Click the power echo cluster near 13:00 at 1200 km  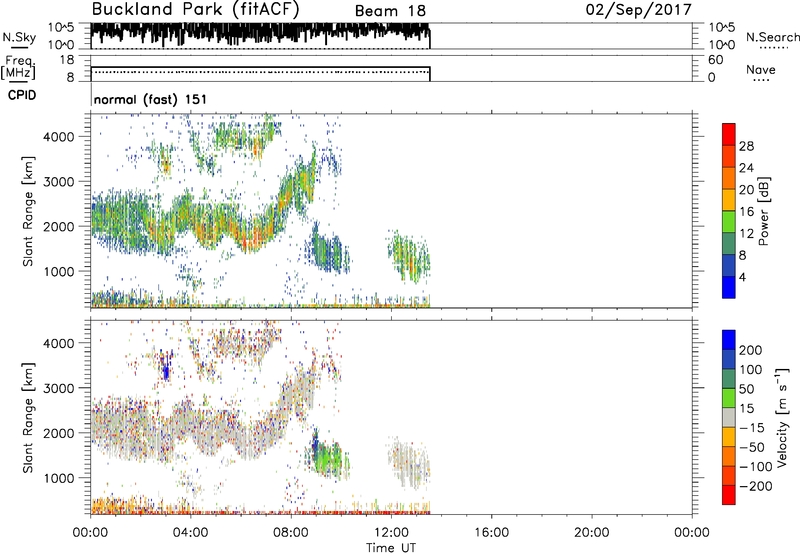(409, 257)
